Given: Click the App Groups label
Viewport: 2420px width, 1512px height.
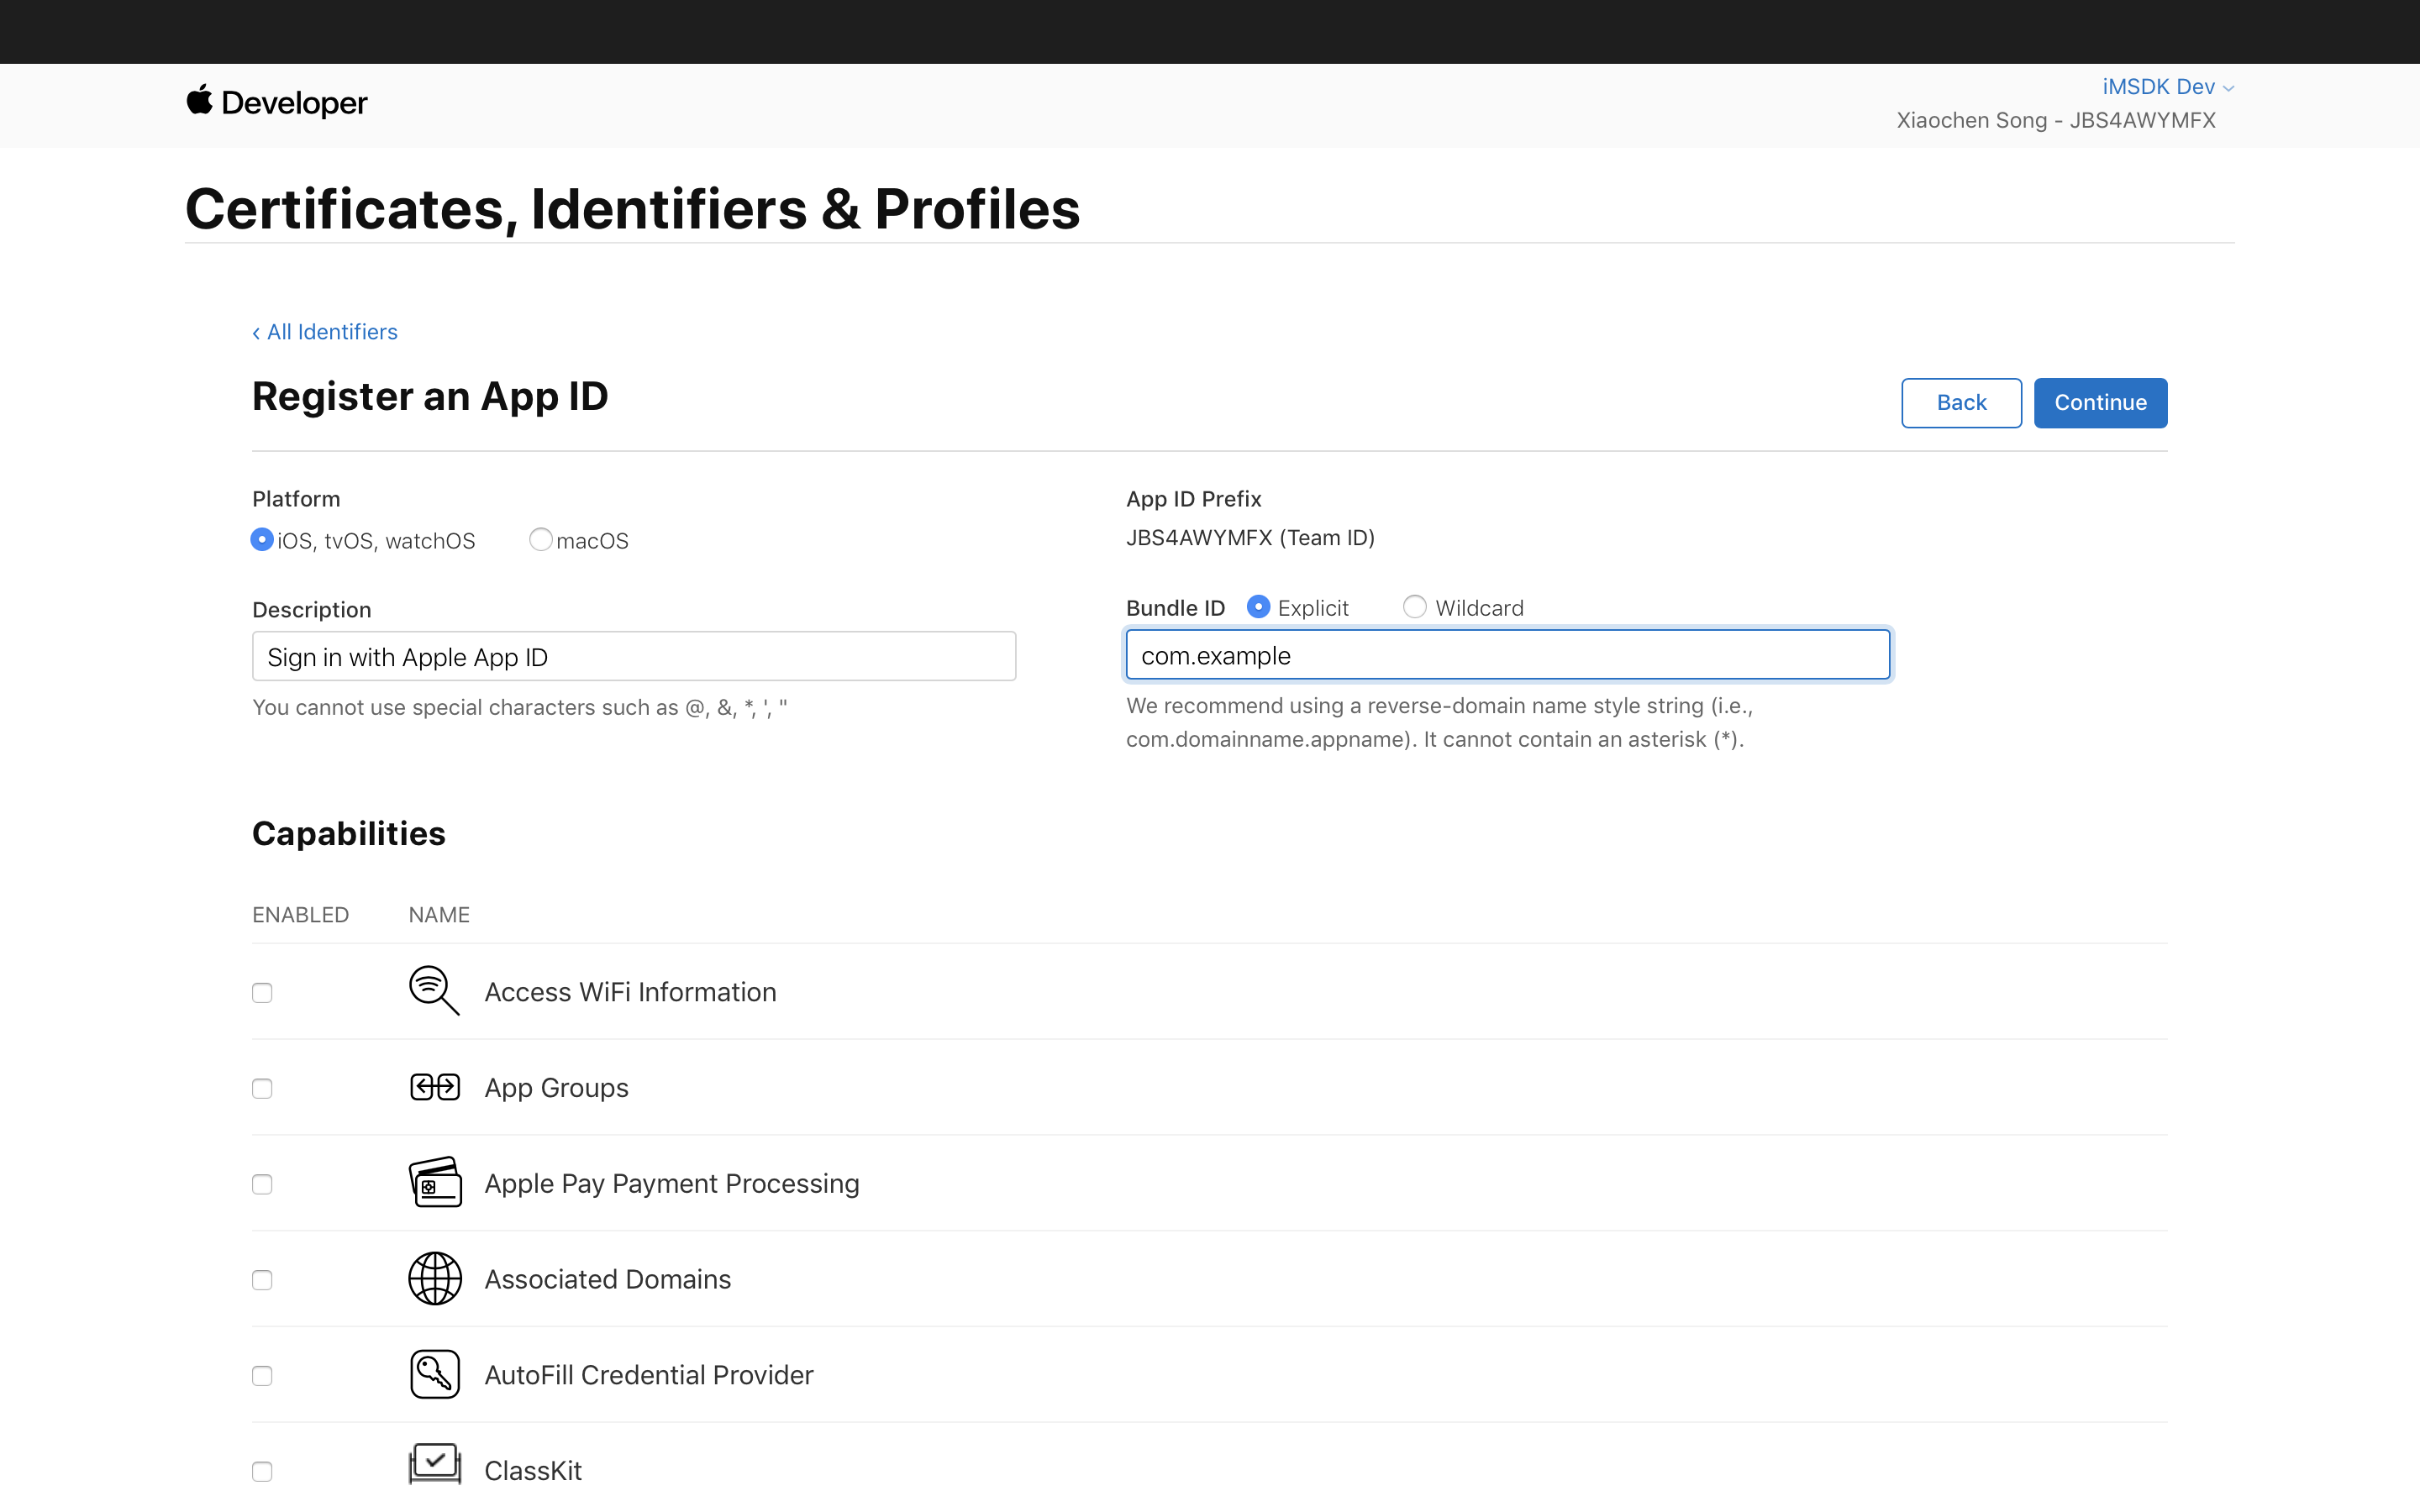Looking at the screenshot, I should tap(557, 1088).
